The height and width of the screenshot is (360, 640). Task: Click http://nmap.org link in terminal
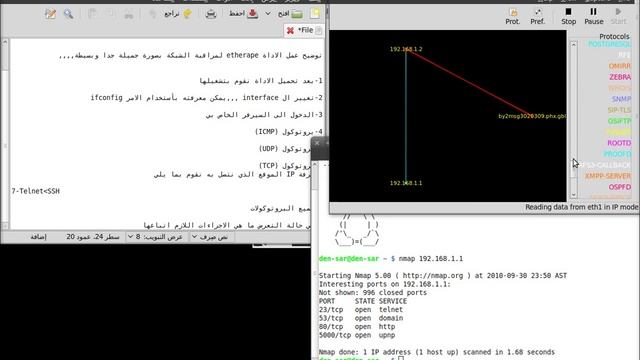(x=433, y=276)
